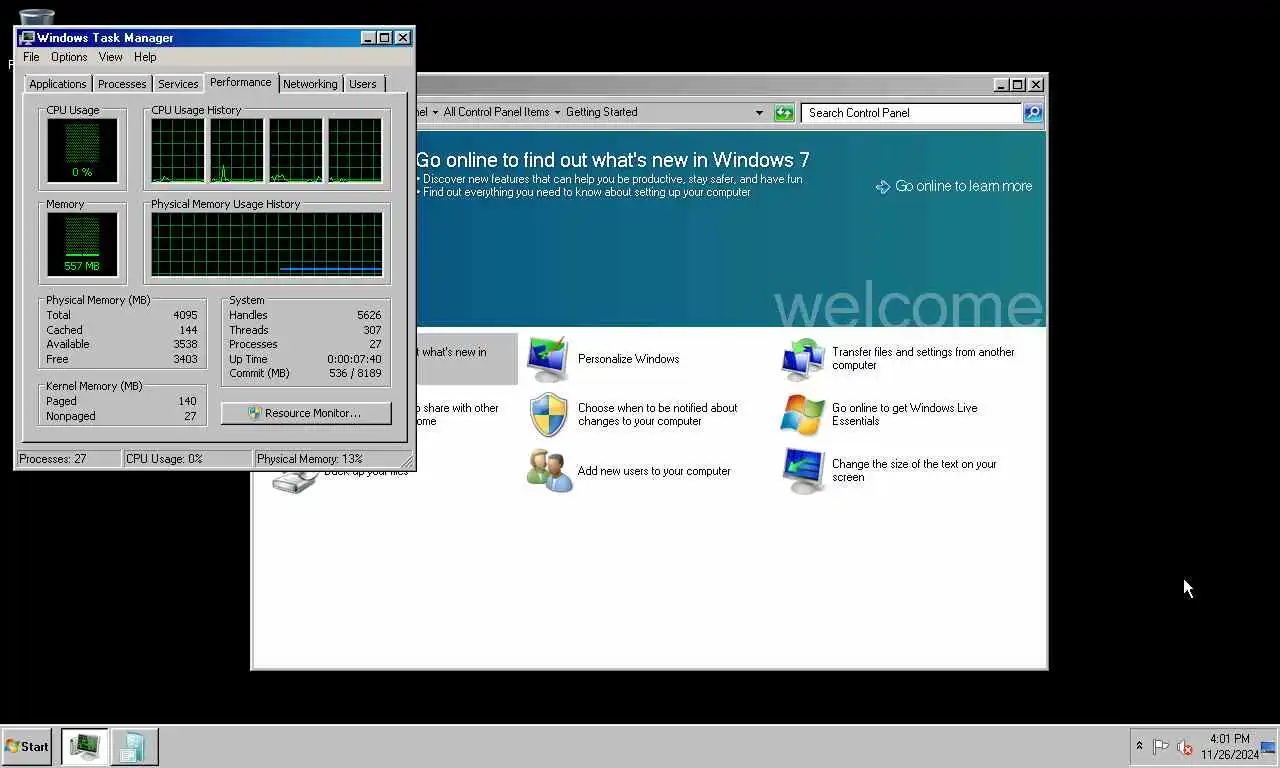The height and width of the screenshot is (768, 1280).
Task: Click the User Account Control shield icon
Action: tap(548, 415)
